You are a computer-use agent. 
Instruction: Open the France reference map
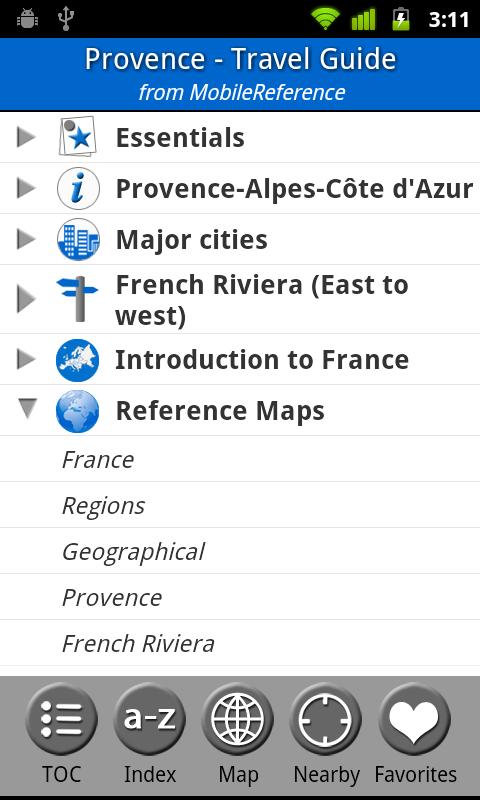[240, 459]
